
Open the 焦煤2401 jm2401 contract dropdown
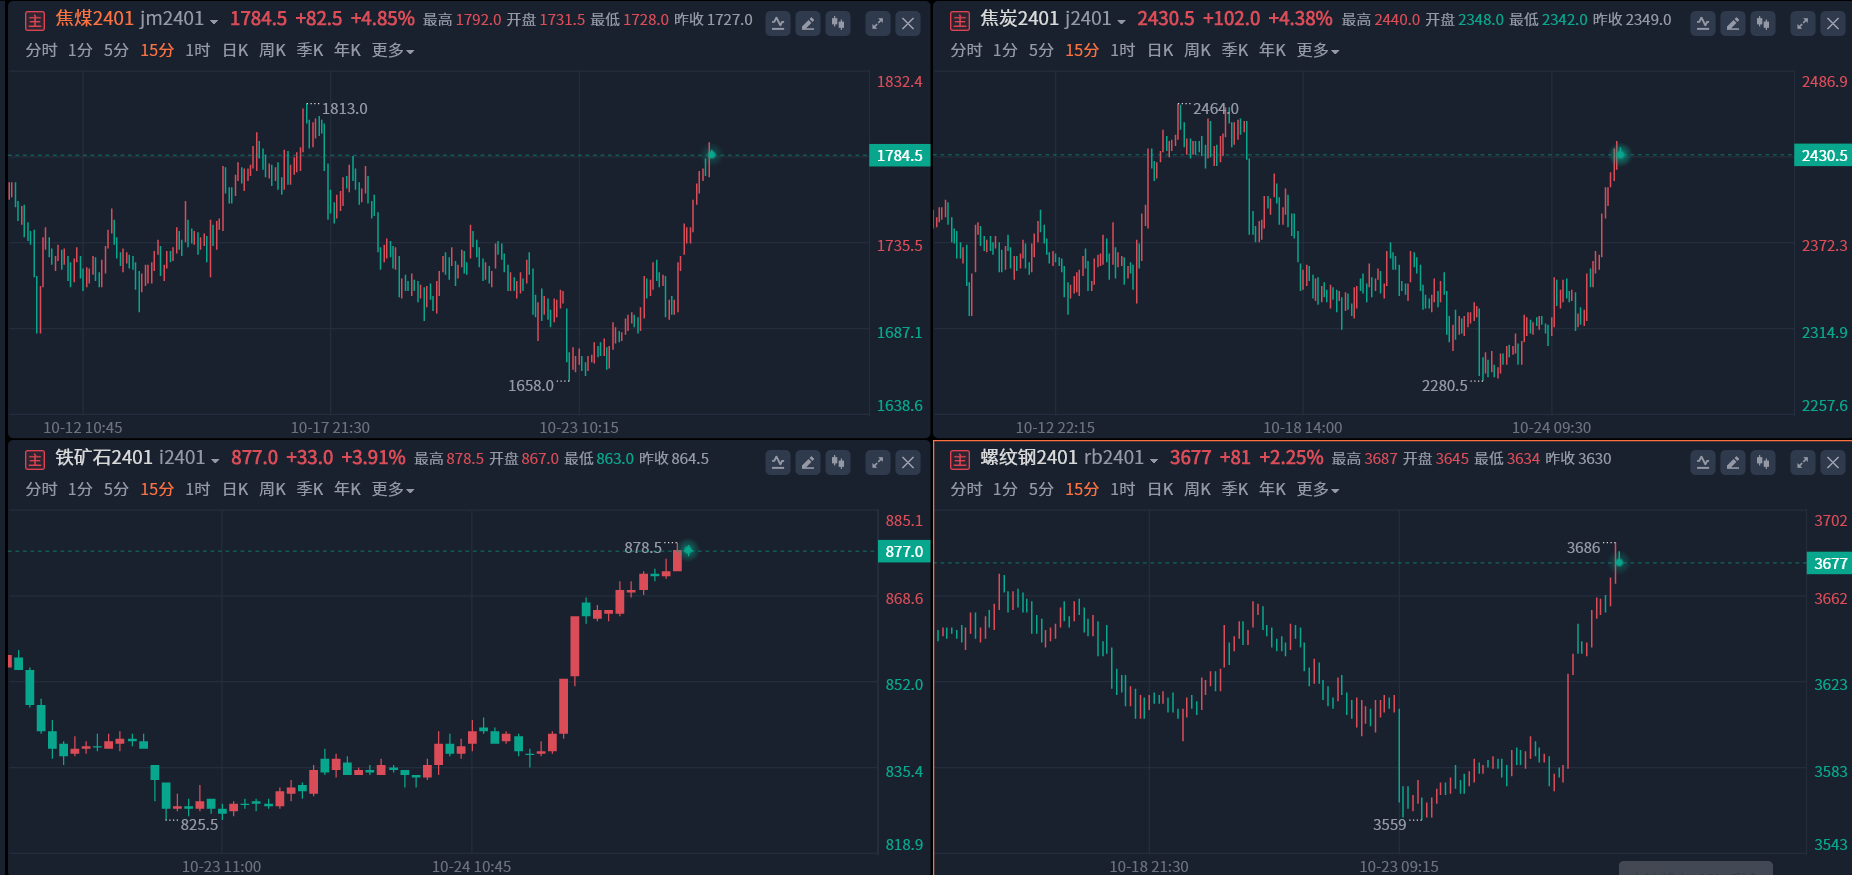(x=214, y=22)
